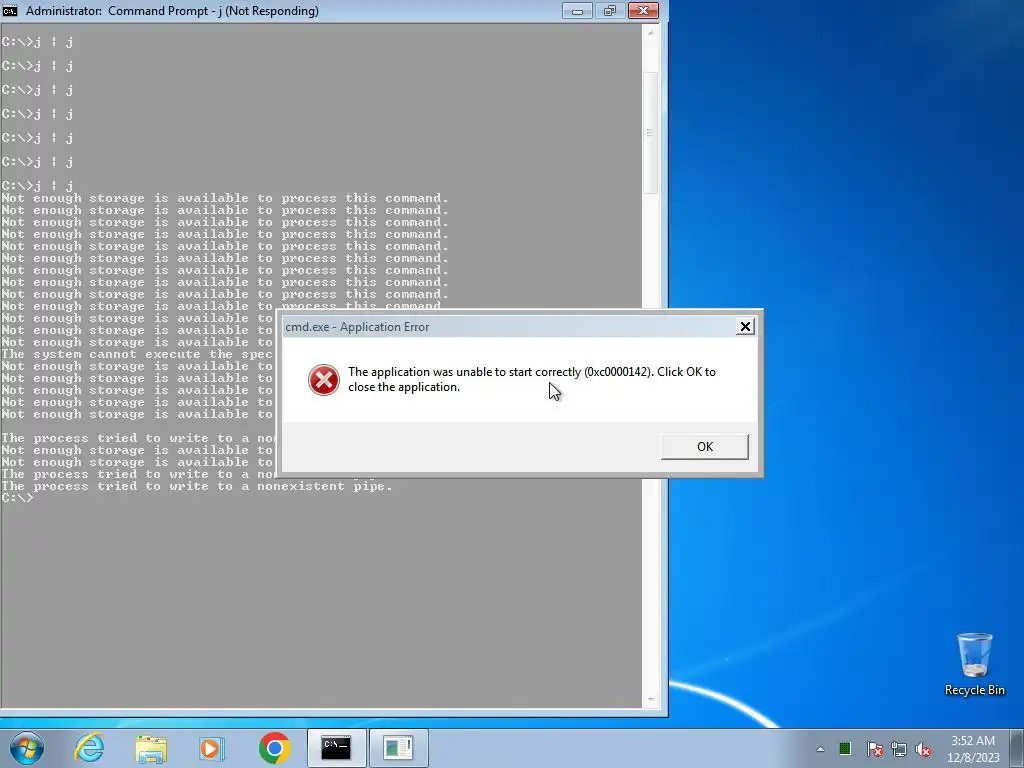Click Command Prompt scrollbar up arrow
The width and height of the screenshot is (1024, 768).
tap(650, 32)
